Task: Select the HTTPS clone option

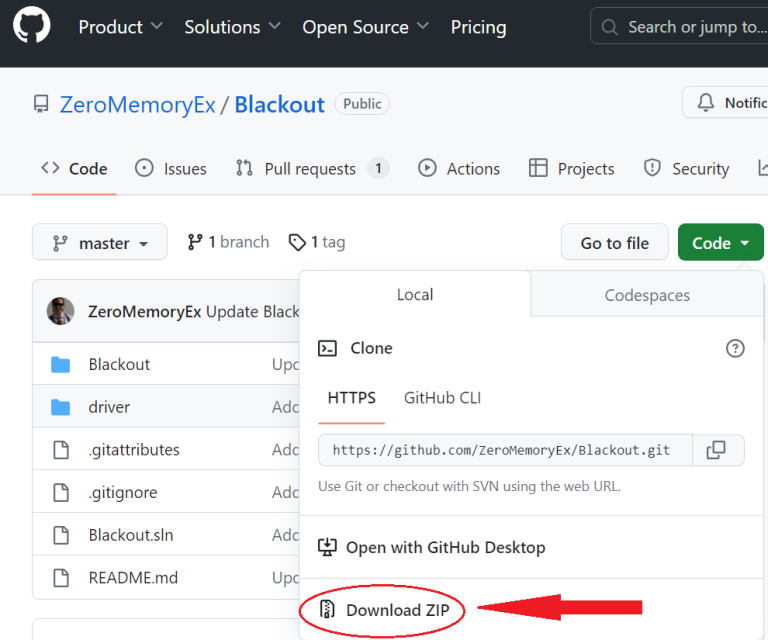Action: [x=352, y=398]
